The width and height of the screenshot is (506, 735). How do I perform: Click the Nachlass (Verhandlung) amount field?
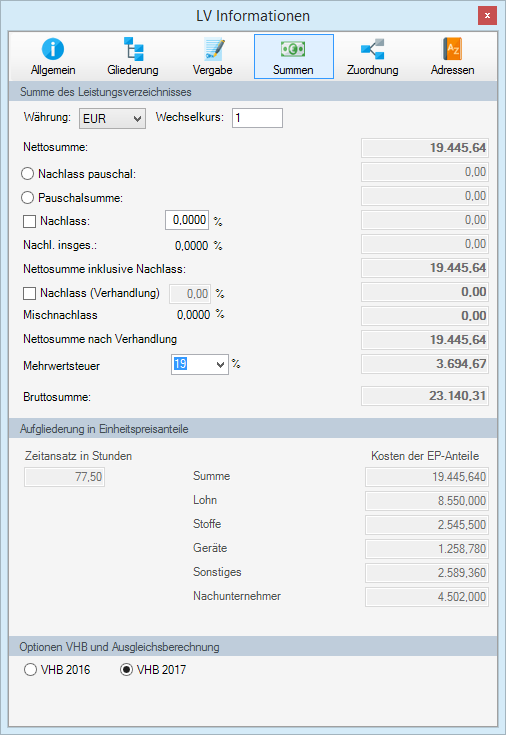(x=425, y=292)
